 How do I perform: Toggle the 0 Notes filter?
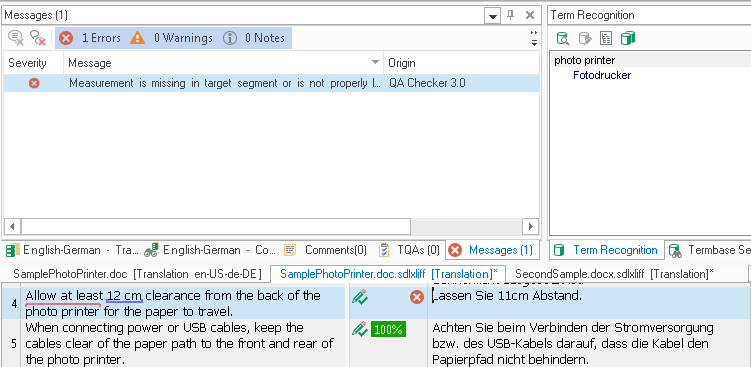click(x=254, y=38)
